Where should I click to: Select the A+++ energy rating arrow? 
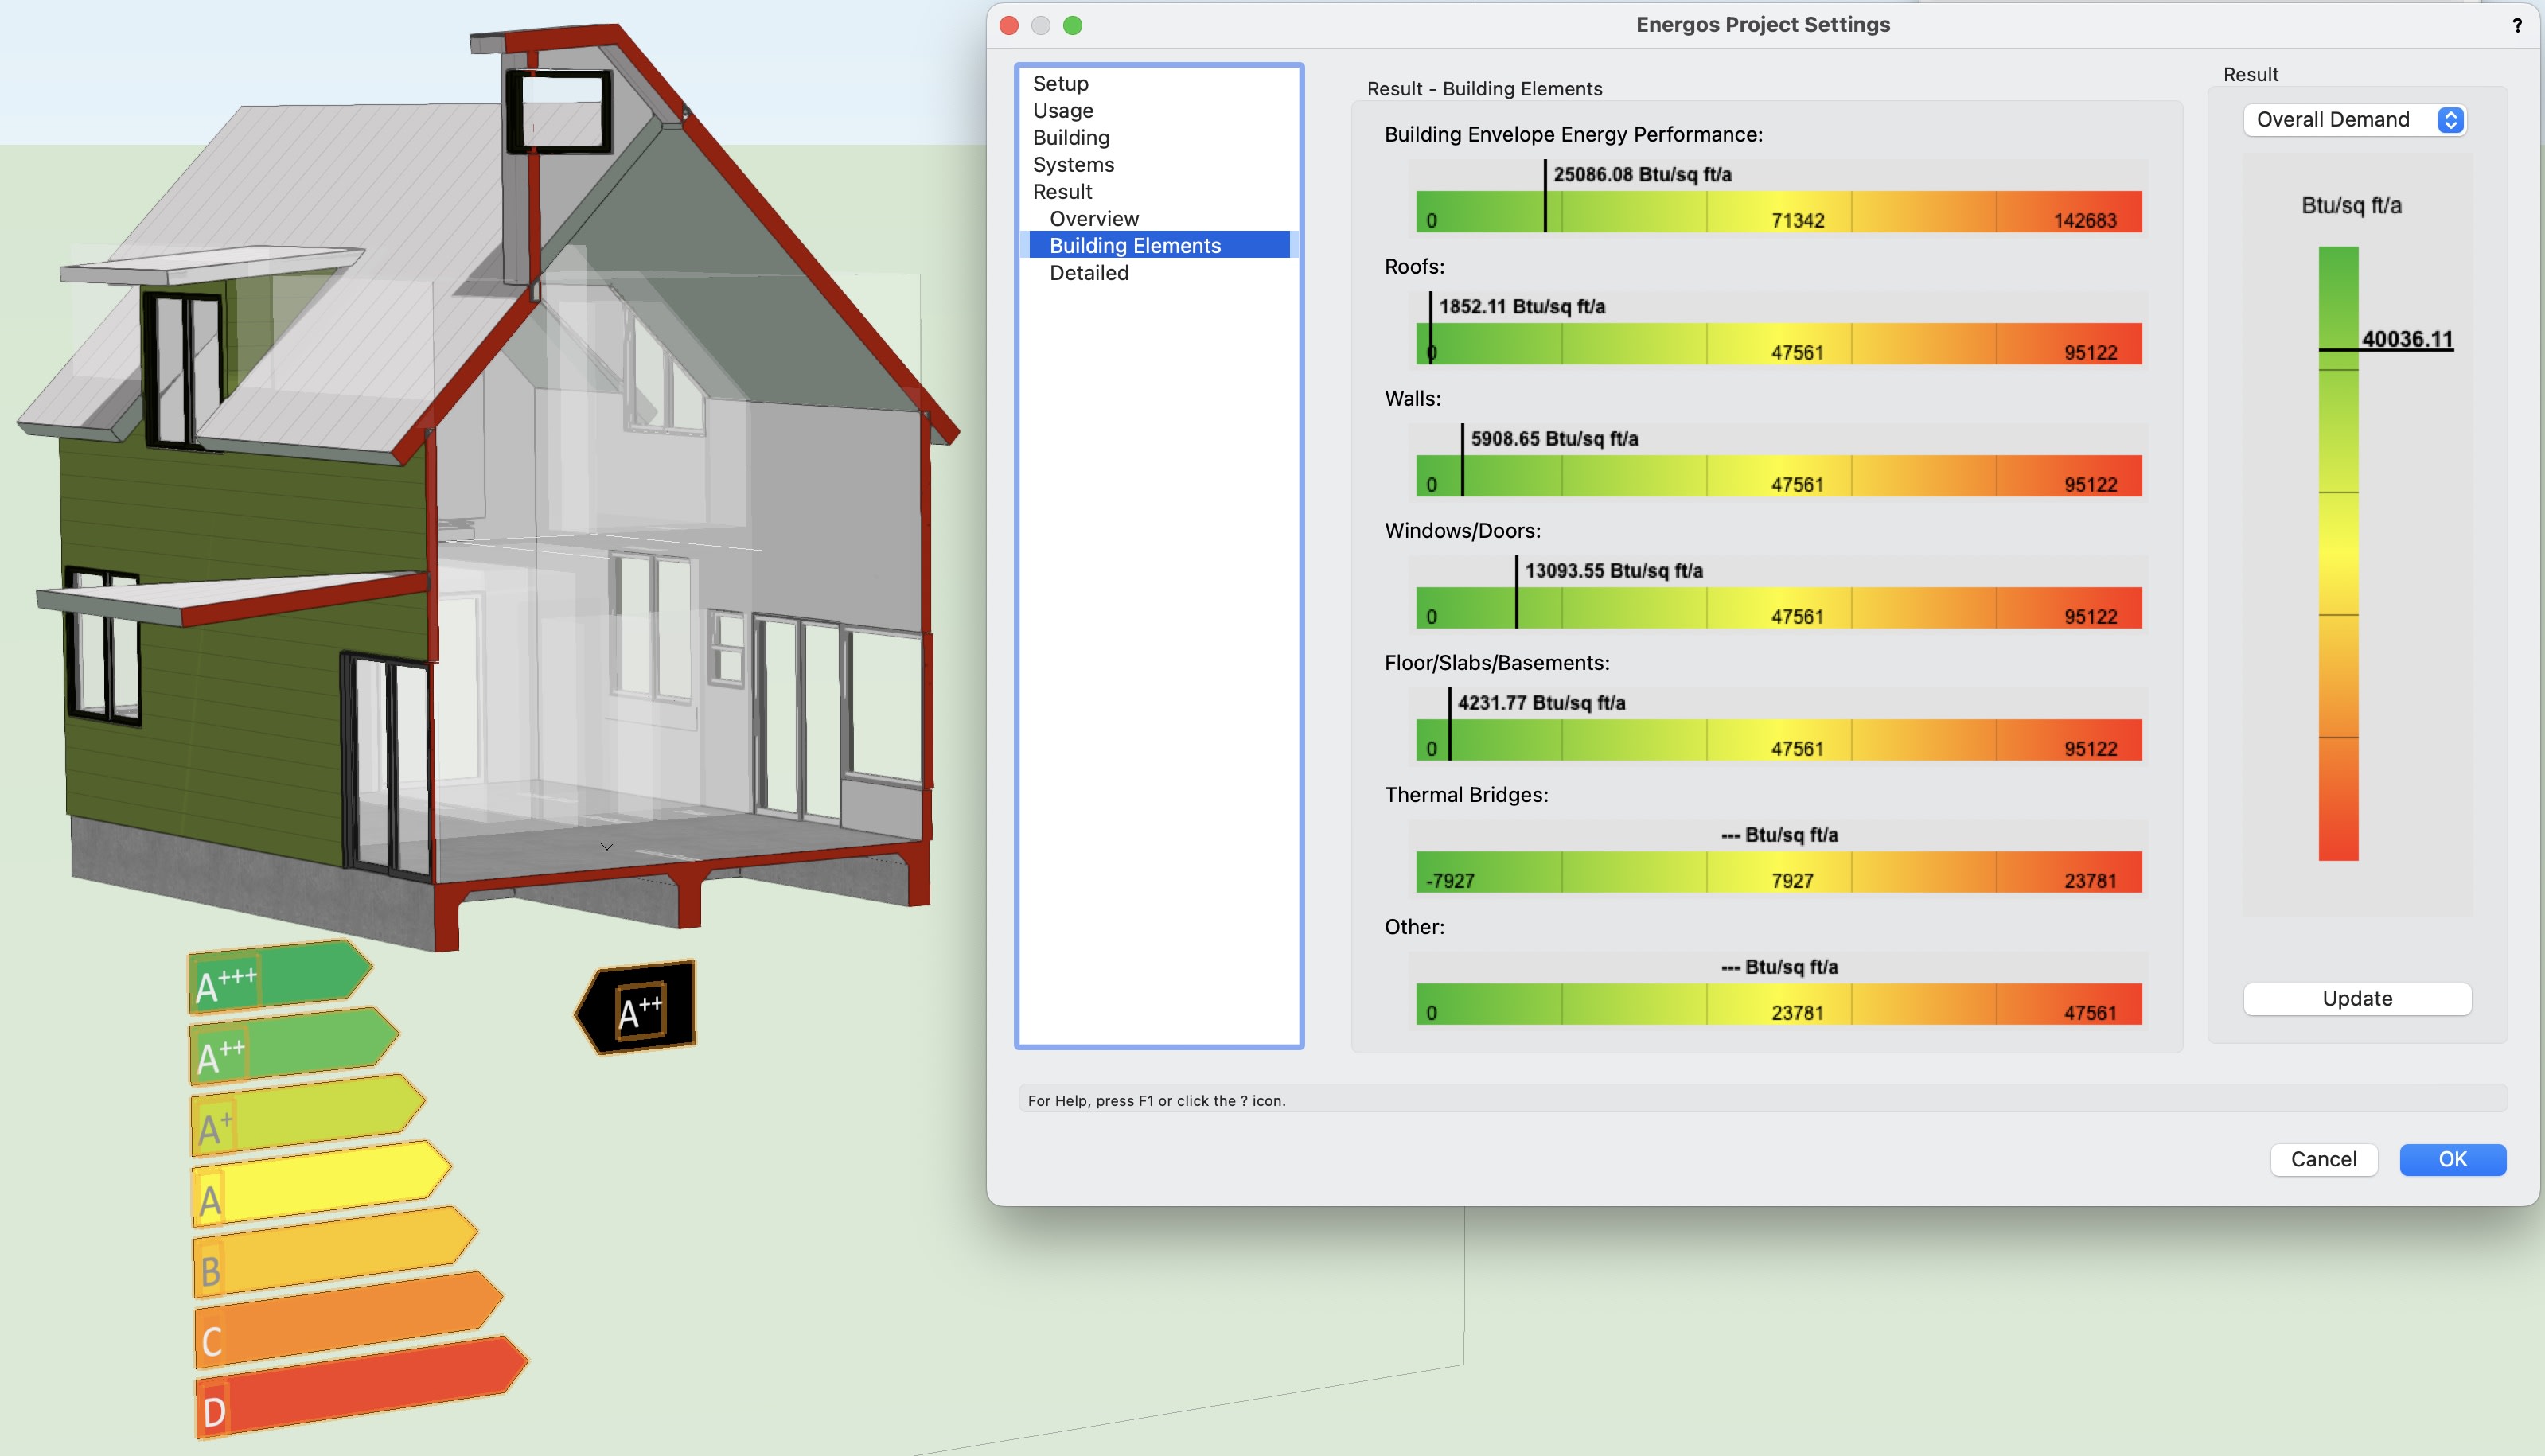click(x=280, y=976)
